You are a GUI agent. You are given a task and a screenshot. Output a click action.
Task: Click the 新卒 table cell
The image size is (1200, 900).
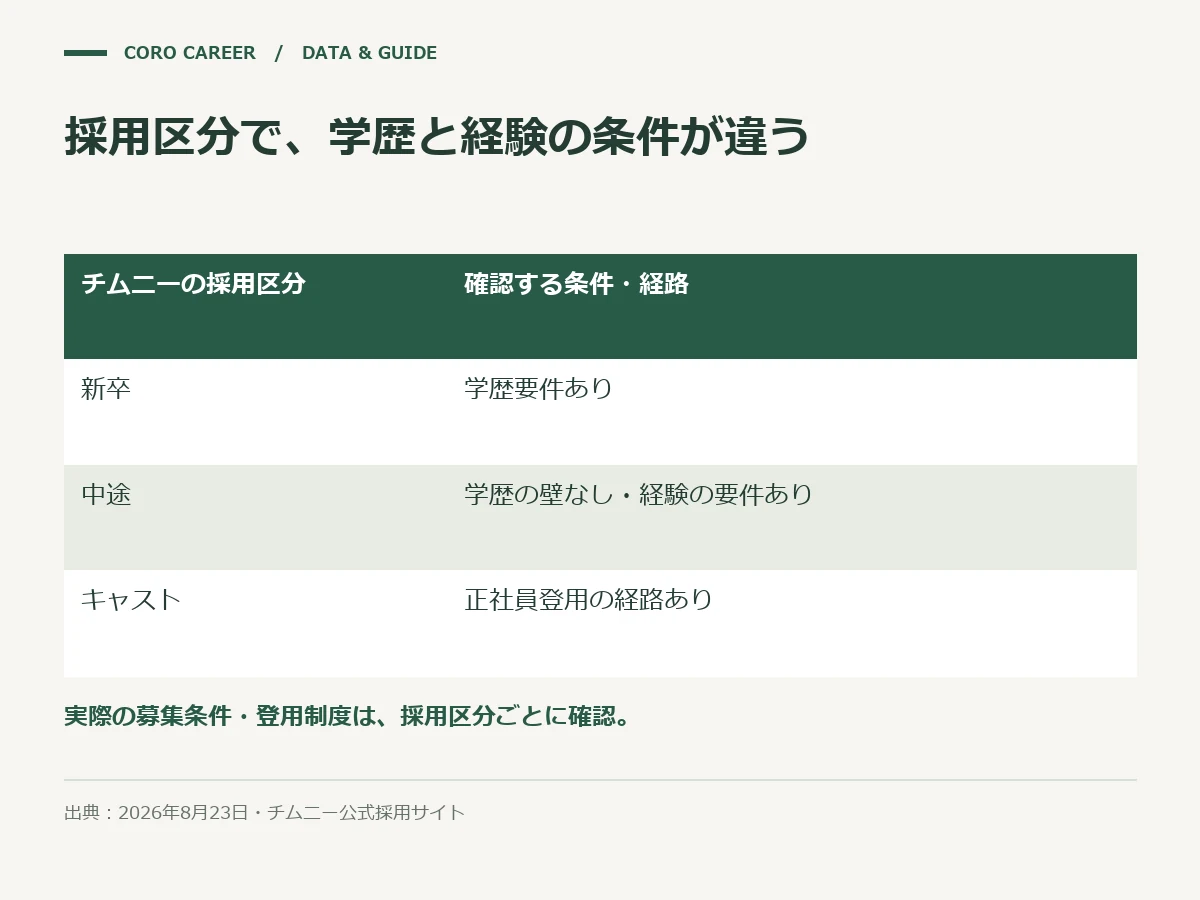tap(106, 389)
